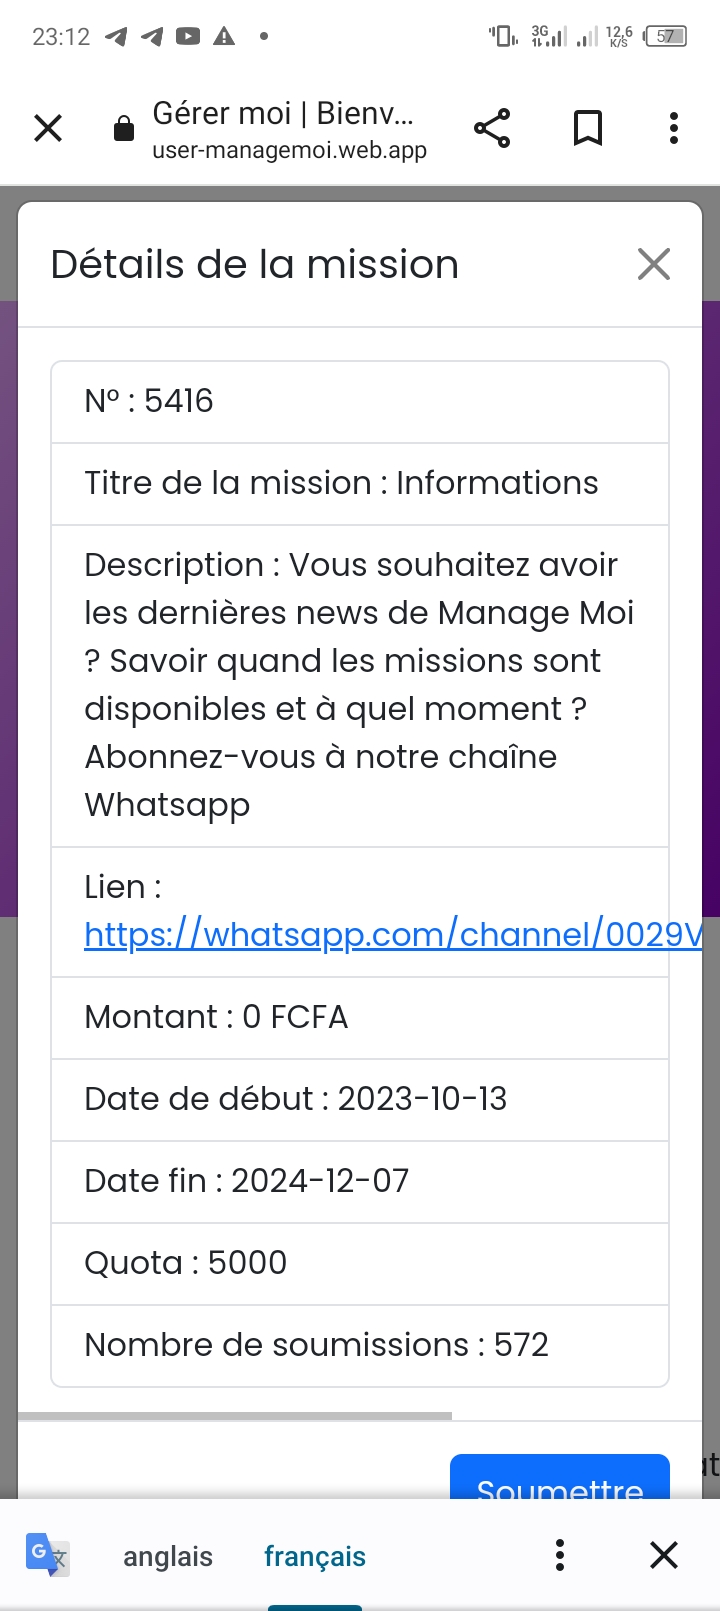Tap the battery level indicator
The width and height of the screenshot is (720, 1611).
coord(666,37)
